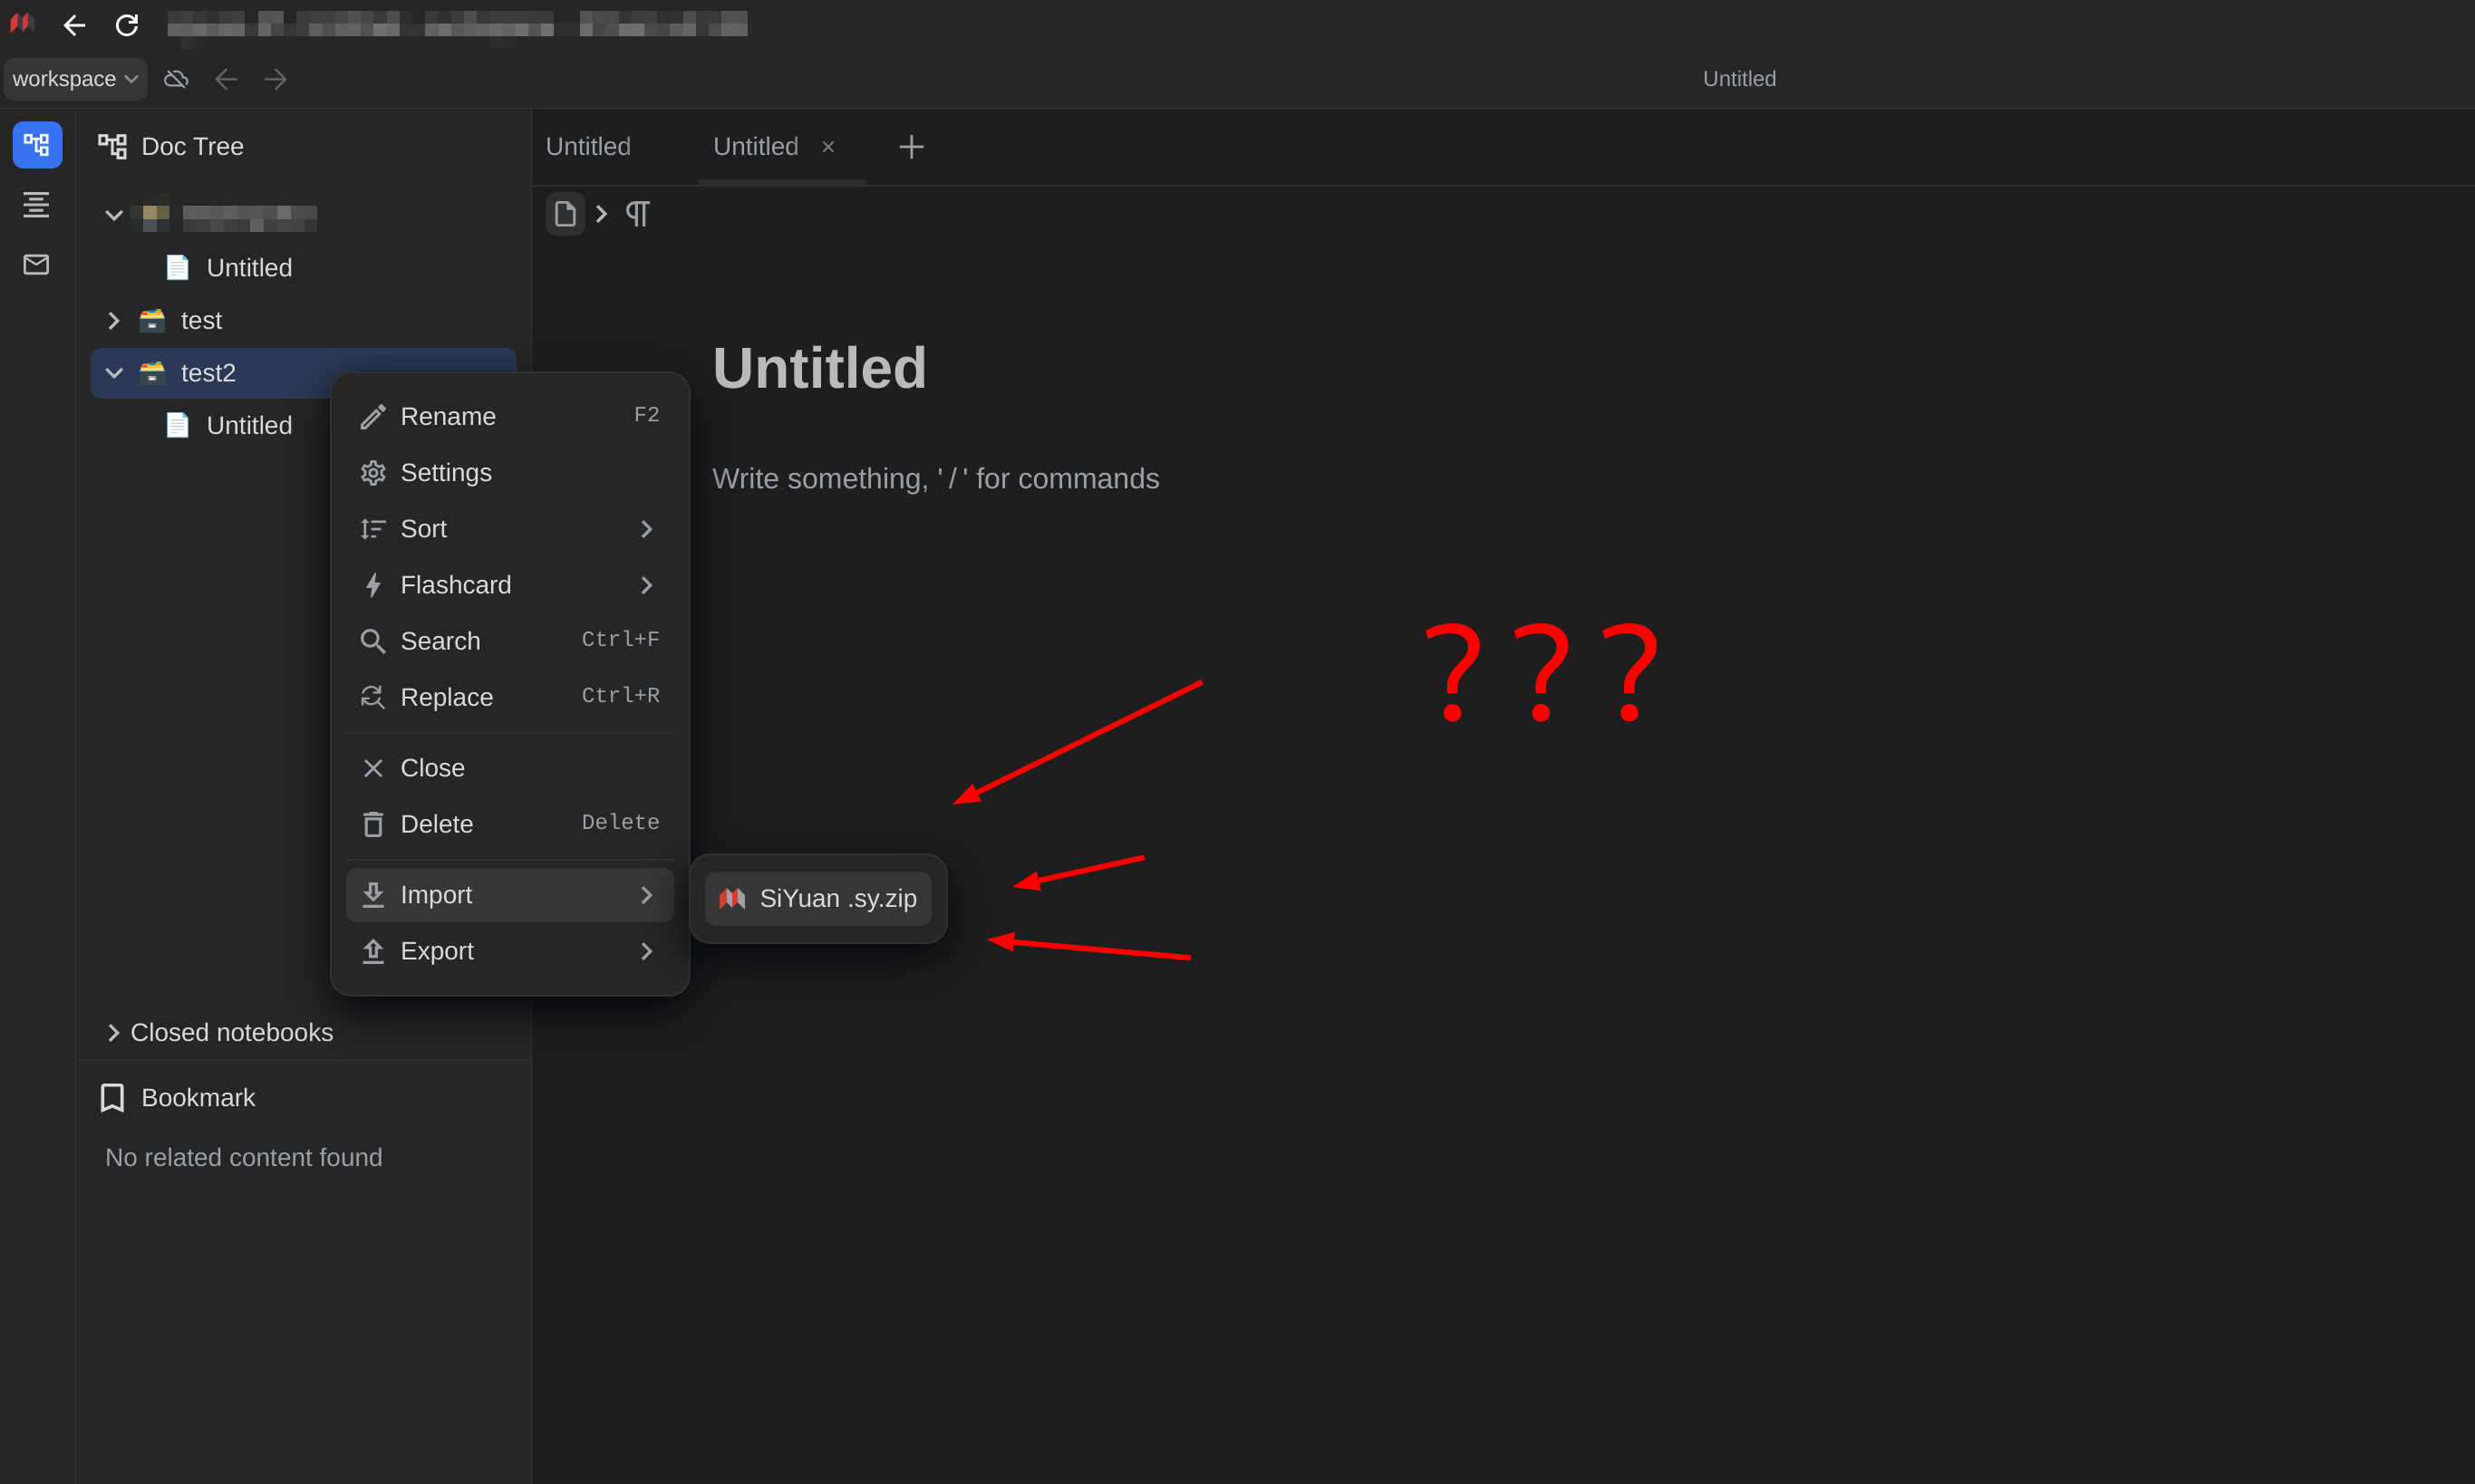The image size is (2475, 1484).
Task: Click the browser reload icon
Action: click(127, 25)
